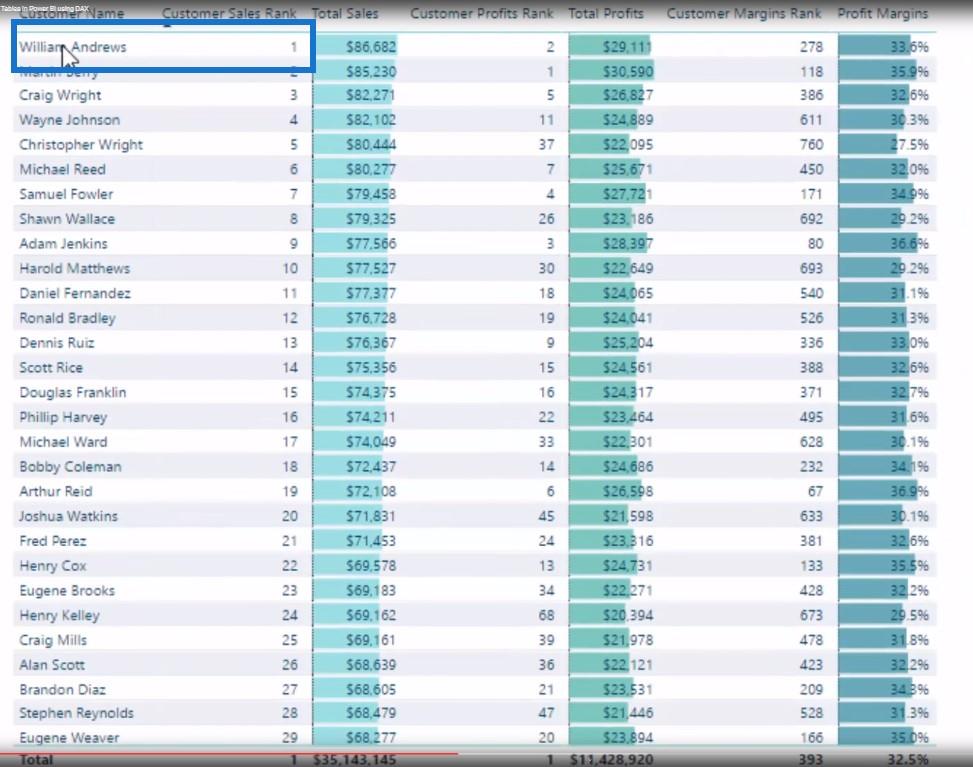Click total sales value $86,682

coord(371,47)
